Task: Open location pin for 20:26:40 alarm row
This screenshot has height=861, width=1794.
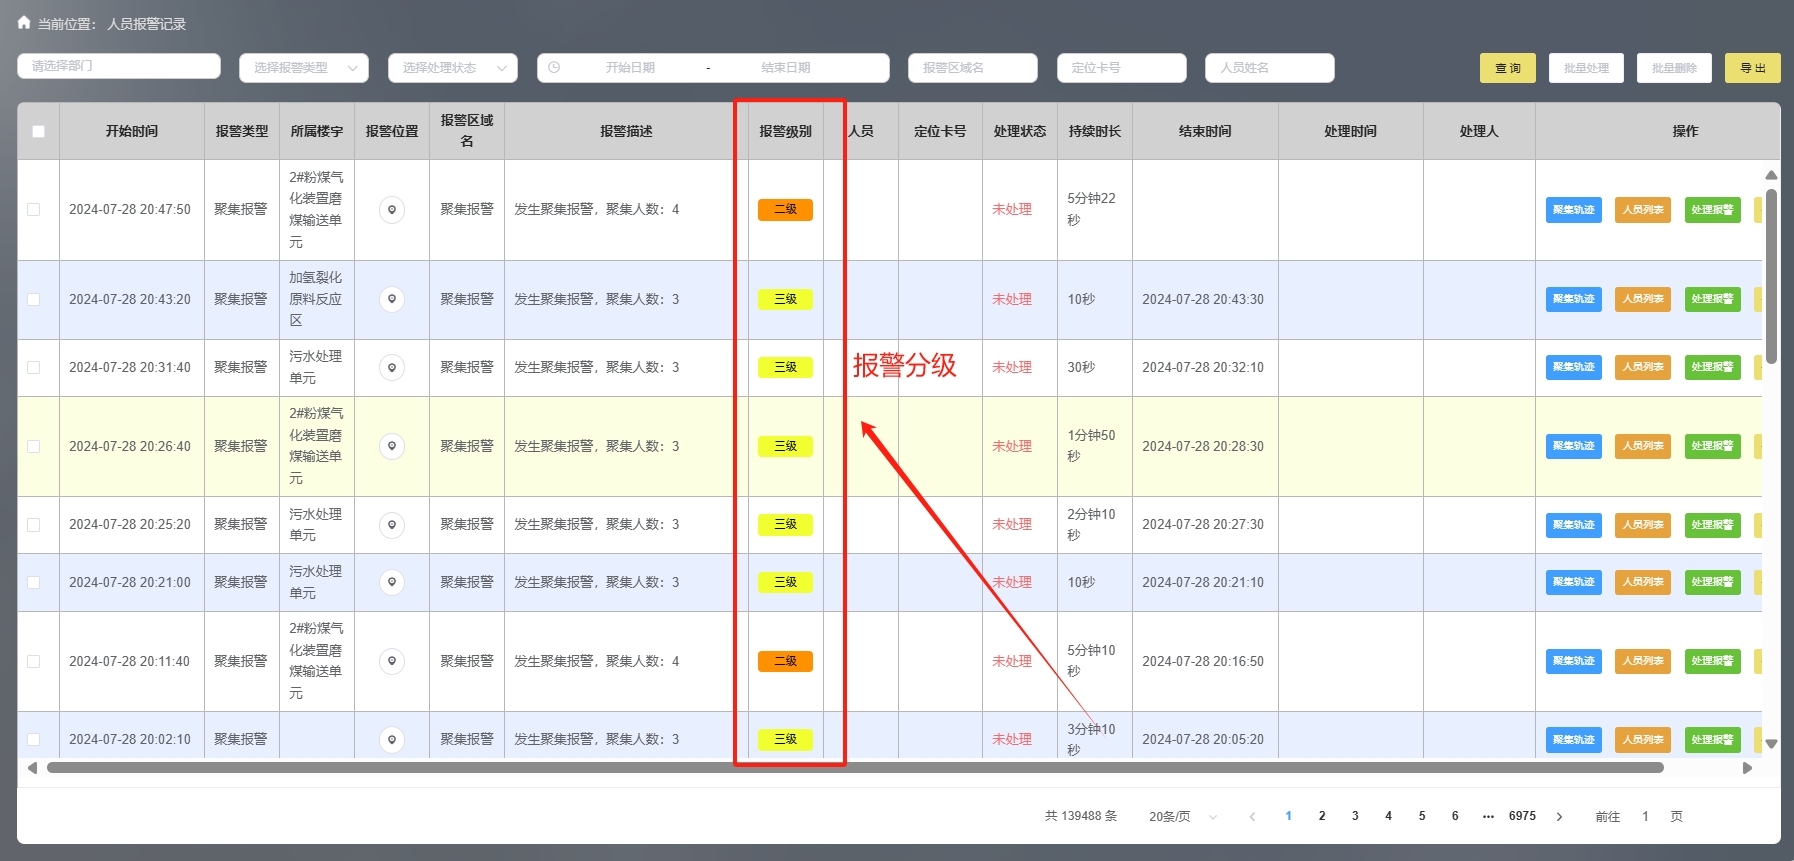Action: (x=392, y=446)
